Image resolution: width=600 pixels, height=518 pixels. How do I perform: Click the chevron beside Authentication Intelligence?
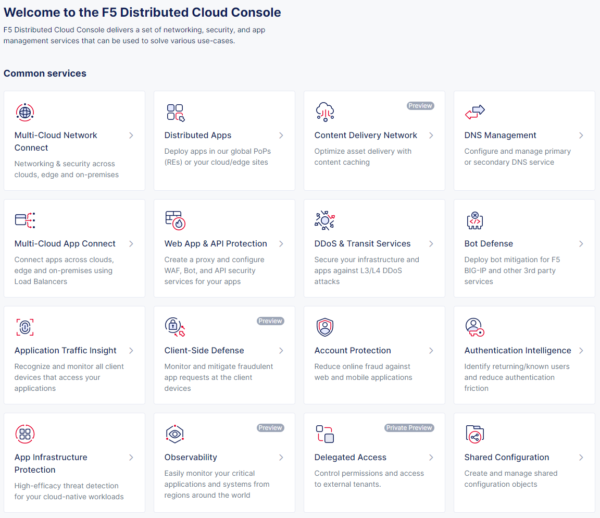[x=581, y=350]
